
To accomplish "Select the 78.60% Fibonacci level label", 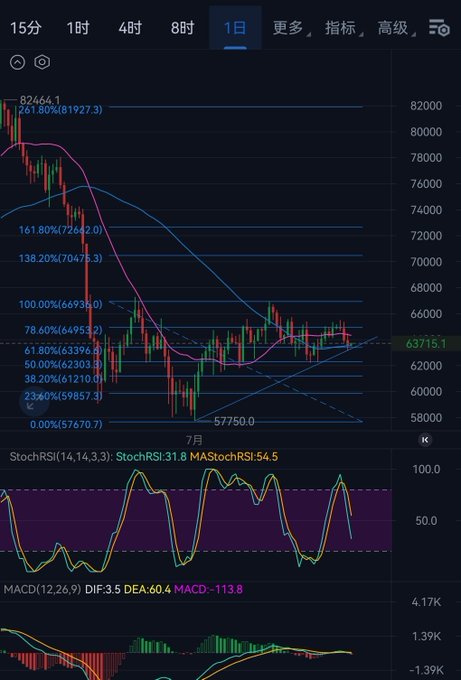I will pos(63,330).
